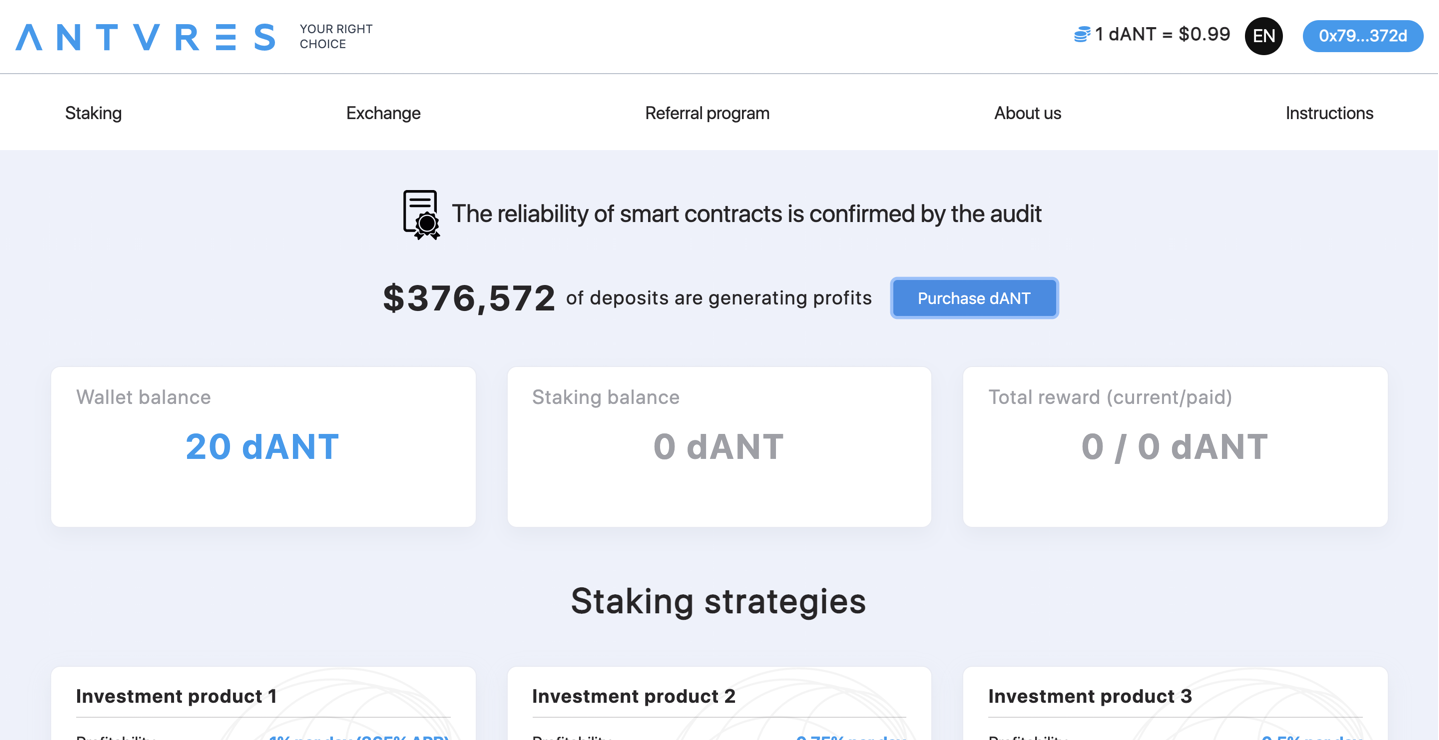The image size is (1439, 740).
Task: Click the dANT coin stack icon
Action: coord(1082,35)
